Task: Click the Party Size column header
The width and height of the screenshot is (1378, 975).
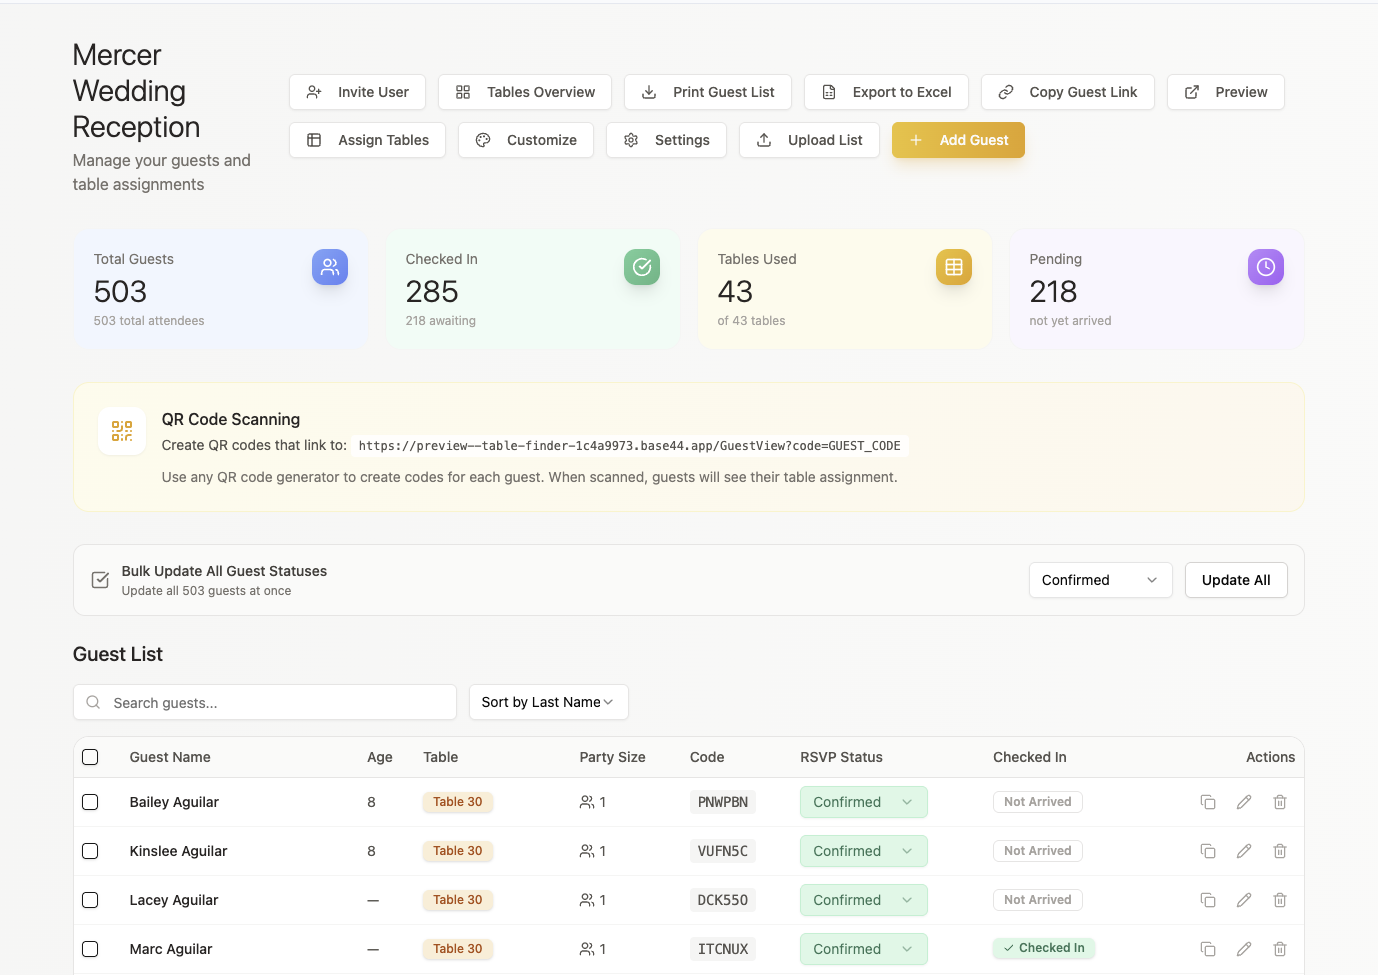Action: coord(612,757)
